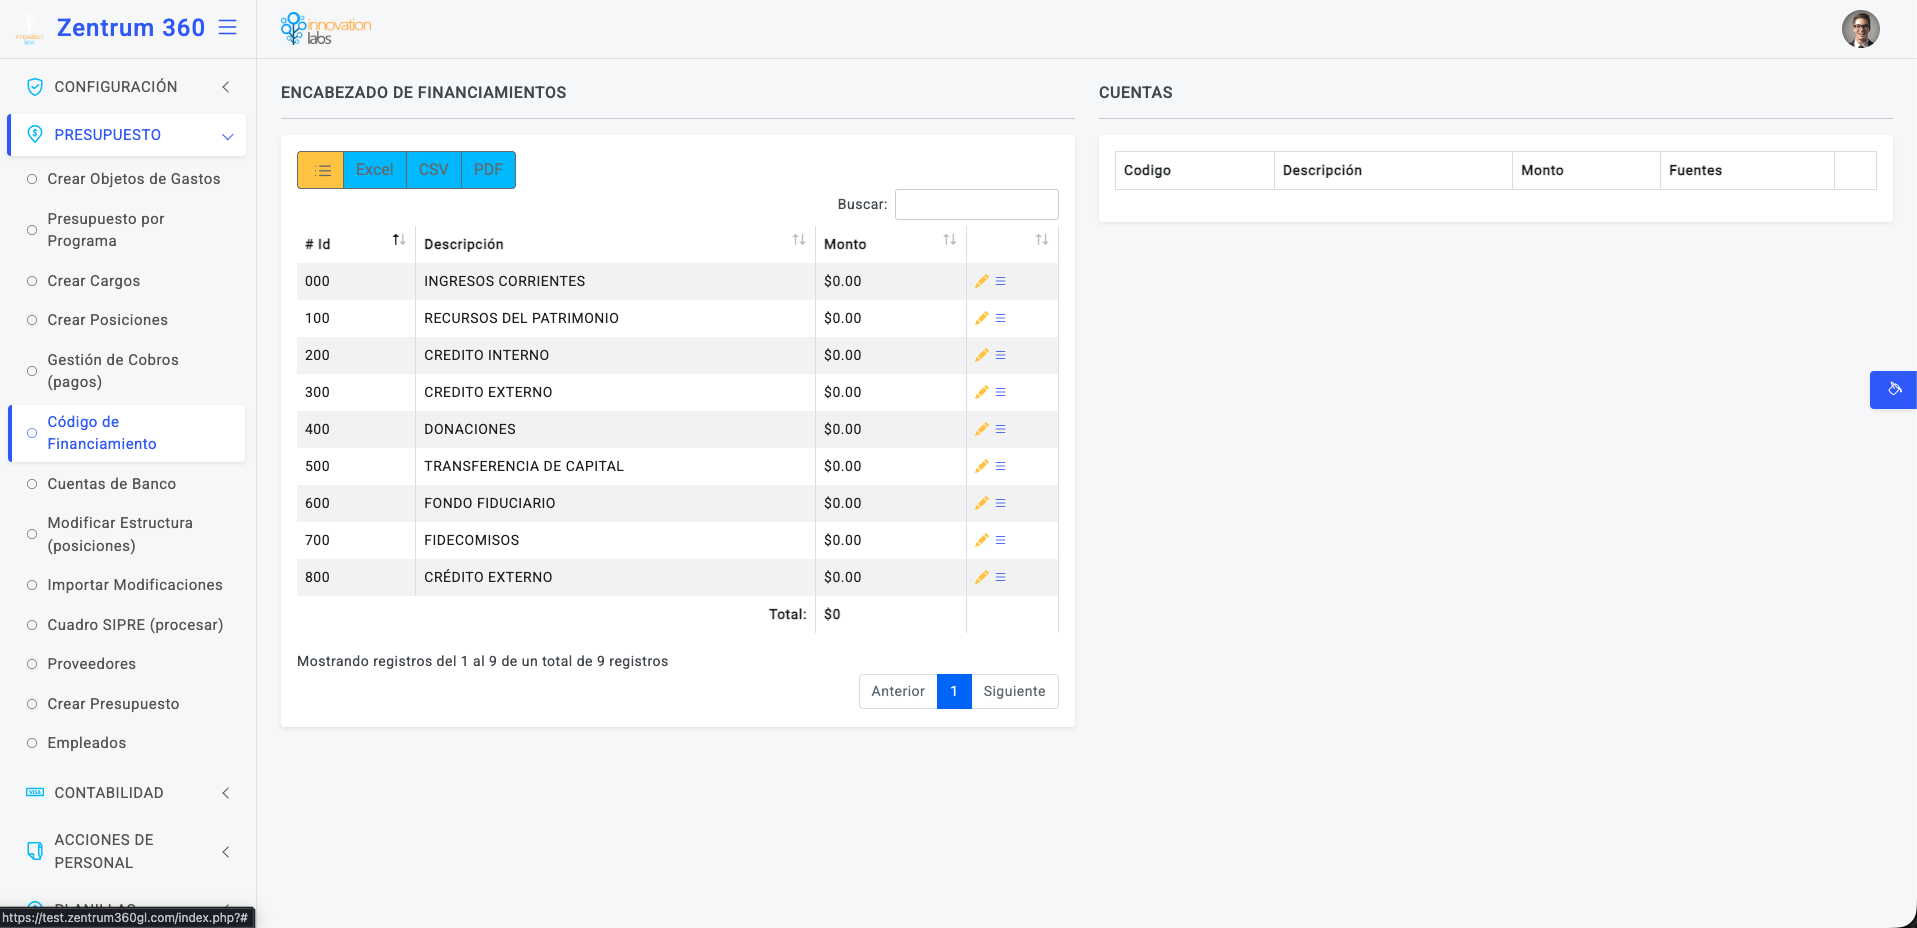Screen dimensions: 1917x928
Task: Focus the Buscar search field
Action: [x=976, y=204]
